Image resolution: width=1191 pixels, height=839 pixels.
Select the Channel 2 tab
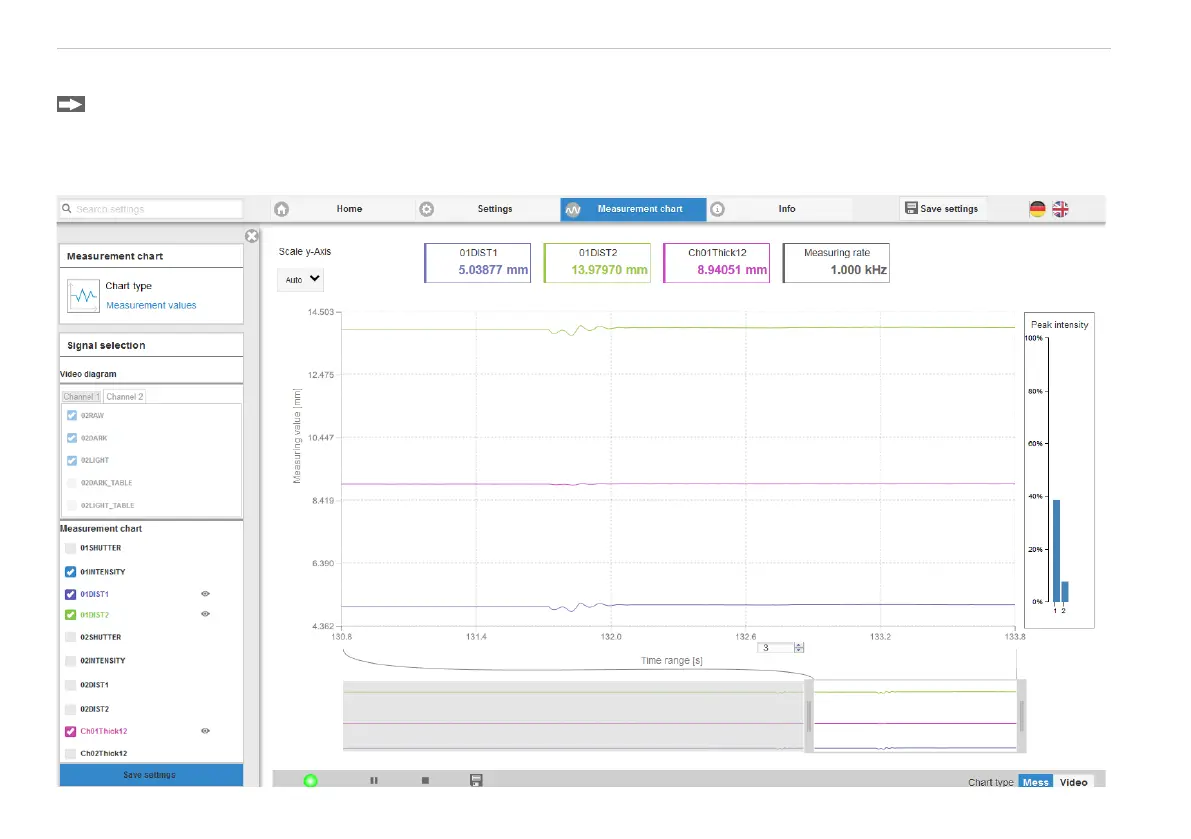point(125,396)
